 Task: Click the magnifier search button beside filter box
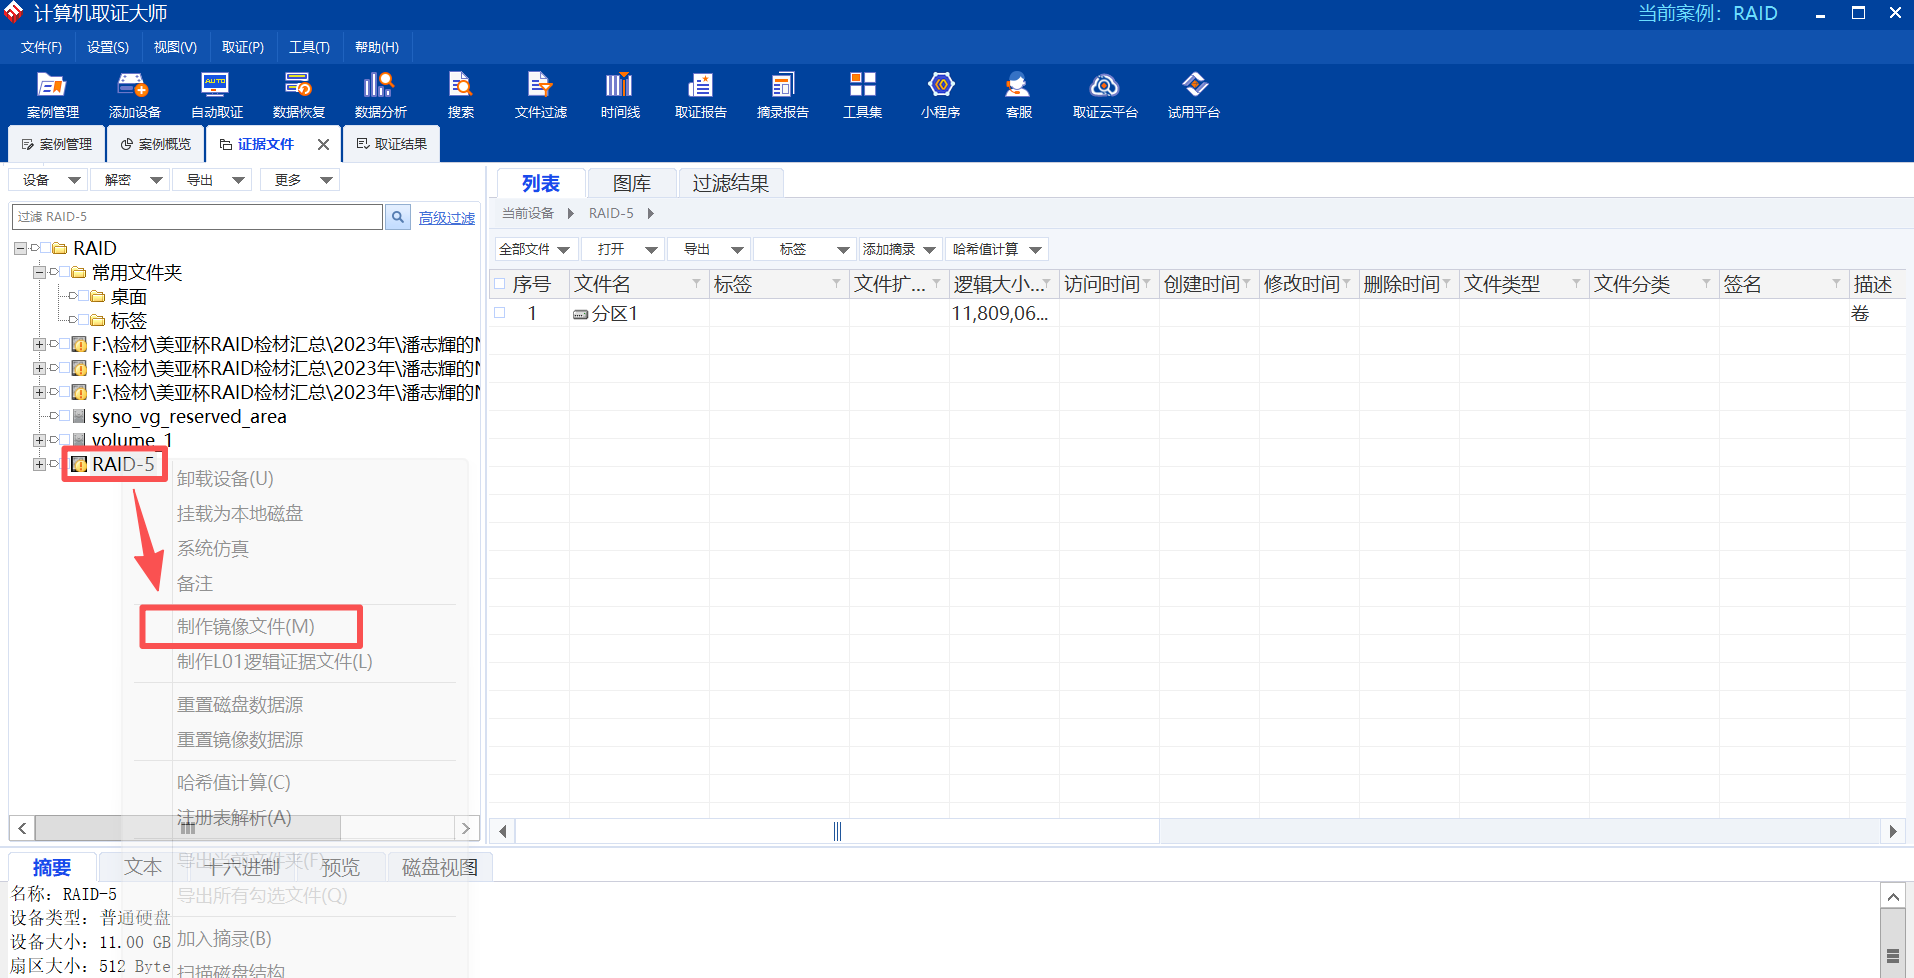pyautogui.click(x=398, y=217)
